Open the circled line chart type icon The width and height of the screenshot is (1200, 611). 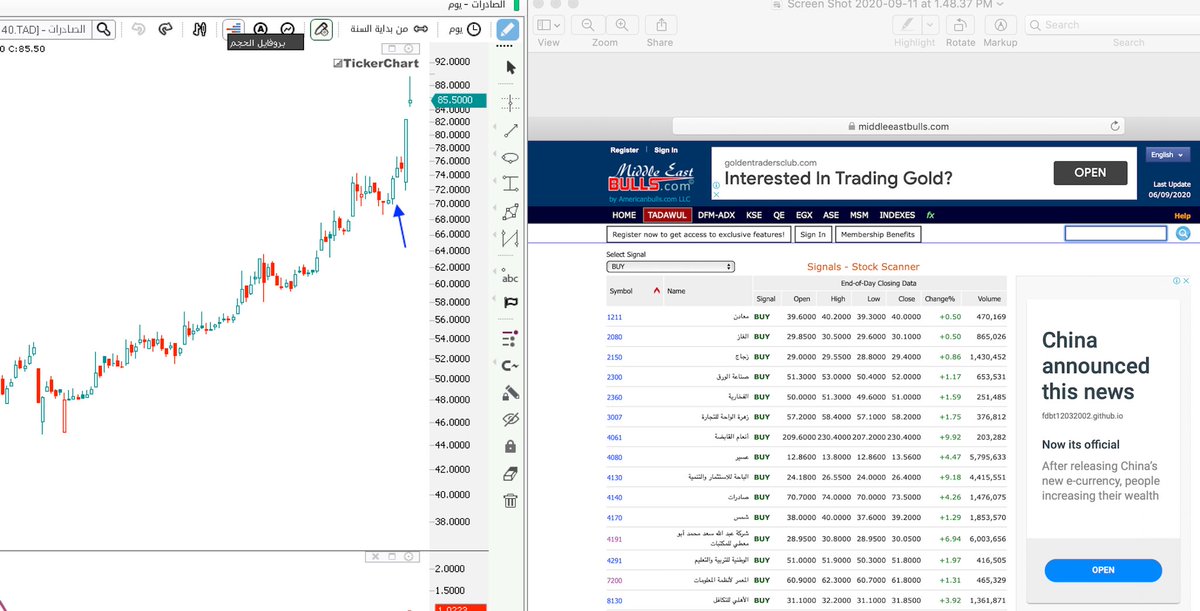pyautogui.click(x=288, y=30)
